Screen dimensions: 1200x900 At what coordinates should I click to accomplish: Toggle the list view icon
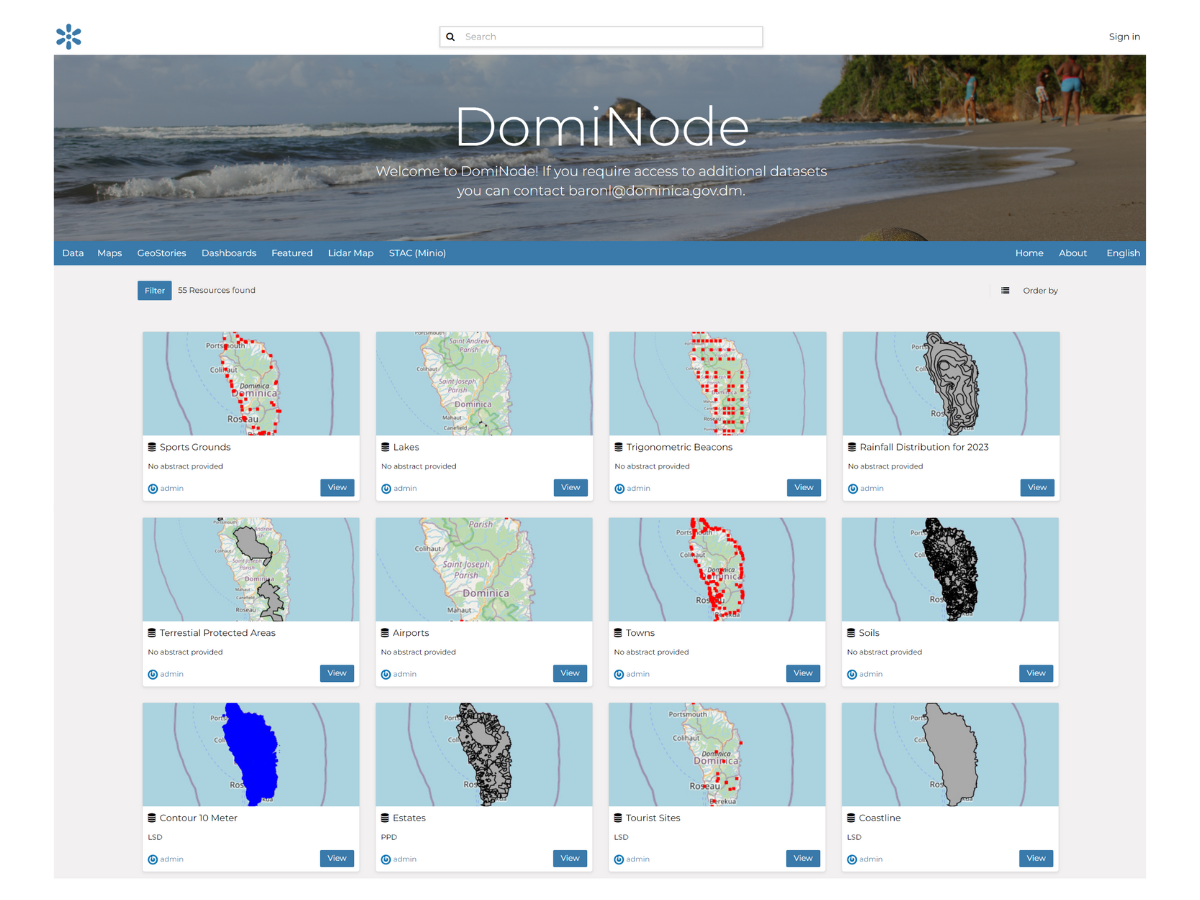(1005, 291)
